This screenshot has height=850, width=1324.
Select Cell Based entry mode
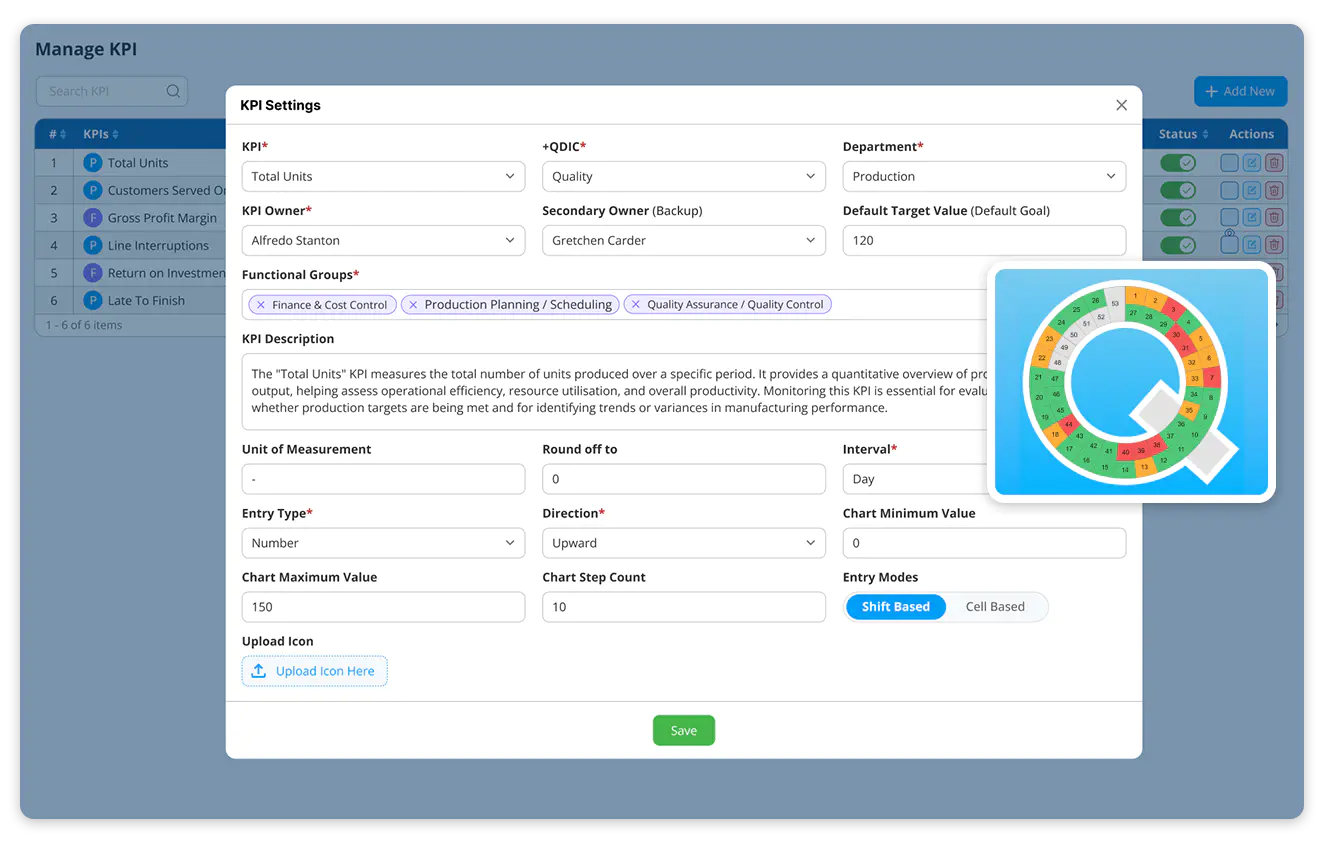pyautogui.click(x=995, y=607)
